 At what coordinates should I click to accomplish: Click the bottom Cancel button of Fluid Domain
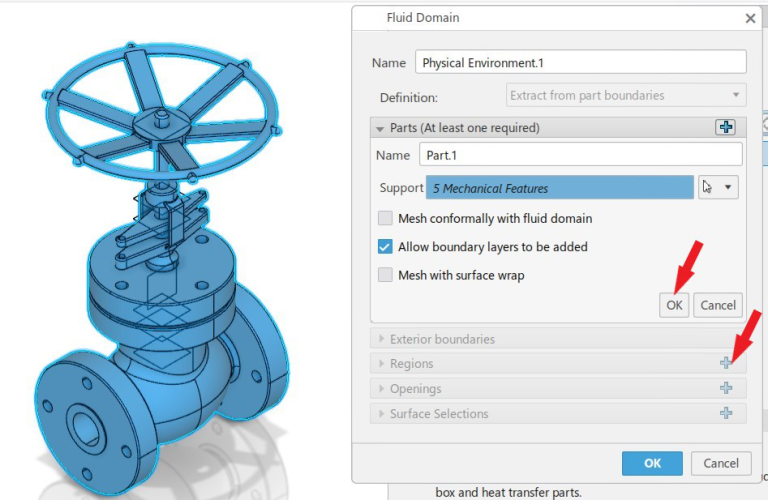pyautogui.click(x=721, y=463)
